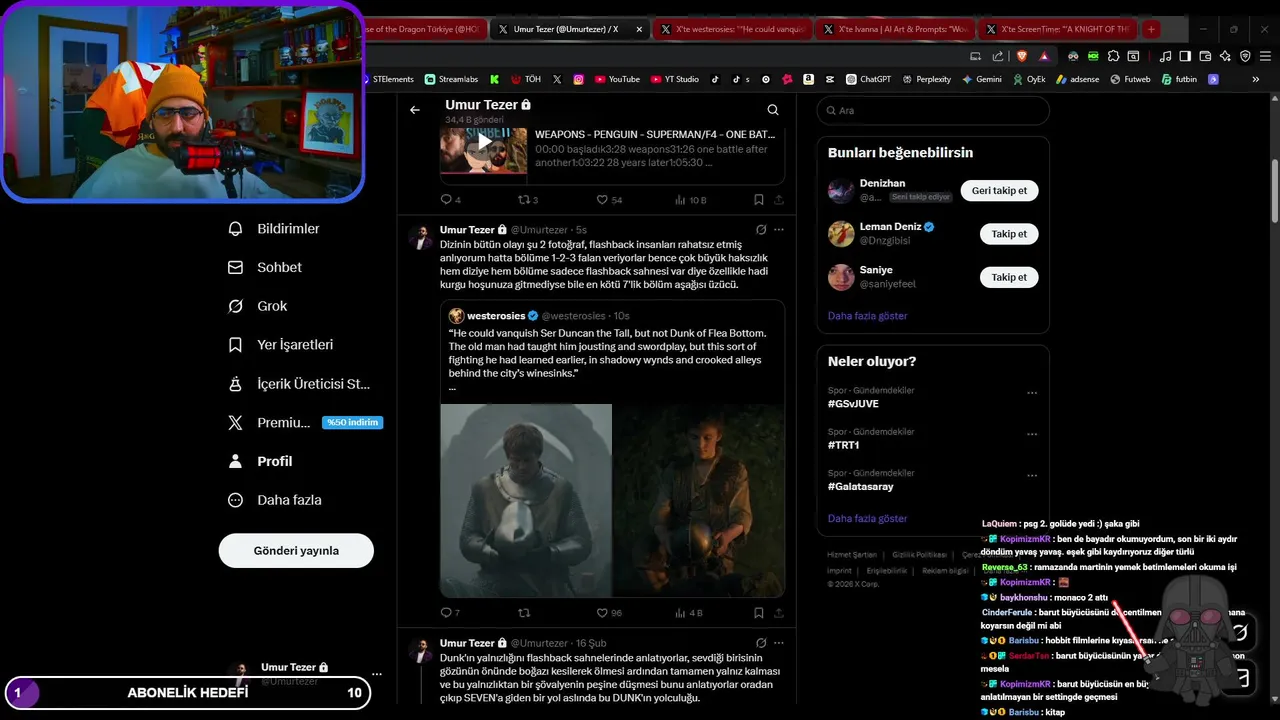Open Grok in the sidebar
This screenshot has width=1280, height=720.
click(258, 306)
